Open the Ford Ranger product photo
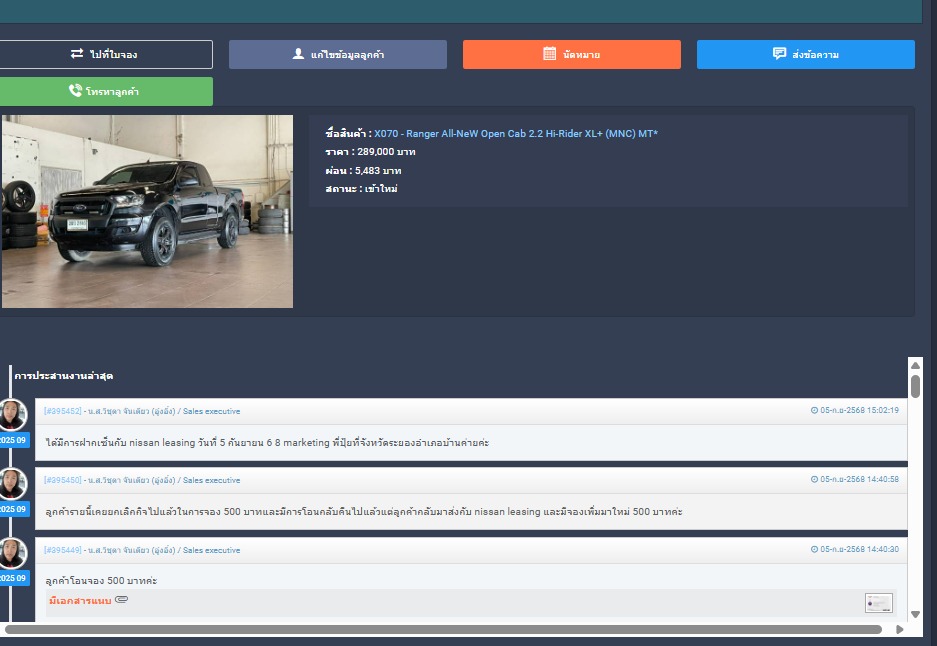Screen dimensions: 937x646 coord(147,211)
